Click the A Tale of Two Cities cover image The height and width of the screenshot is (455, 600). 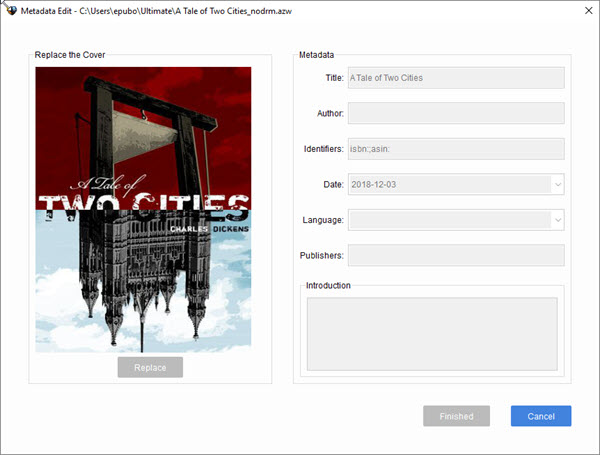(143, 210)
